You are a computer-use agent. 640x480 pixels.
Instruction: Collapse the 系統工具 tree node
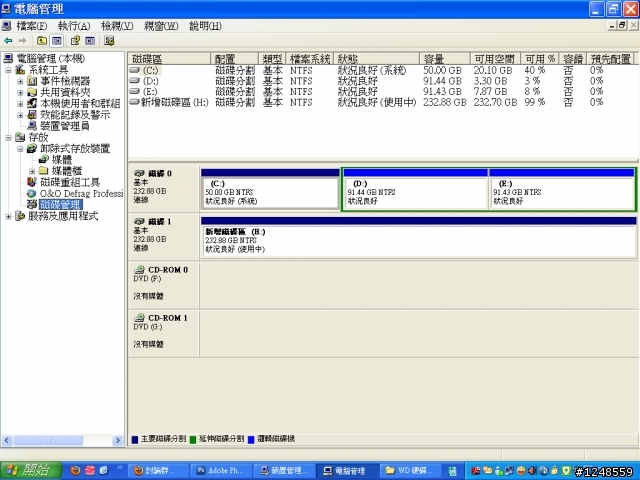tap(9, 70)
